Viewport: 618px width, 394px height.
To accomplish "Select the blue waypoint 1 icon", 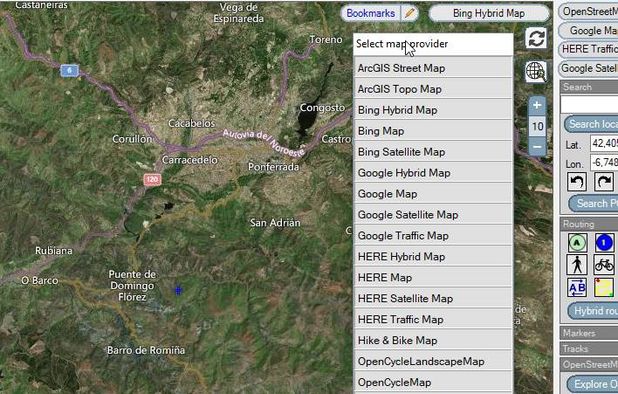I will point(604,243).
